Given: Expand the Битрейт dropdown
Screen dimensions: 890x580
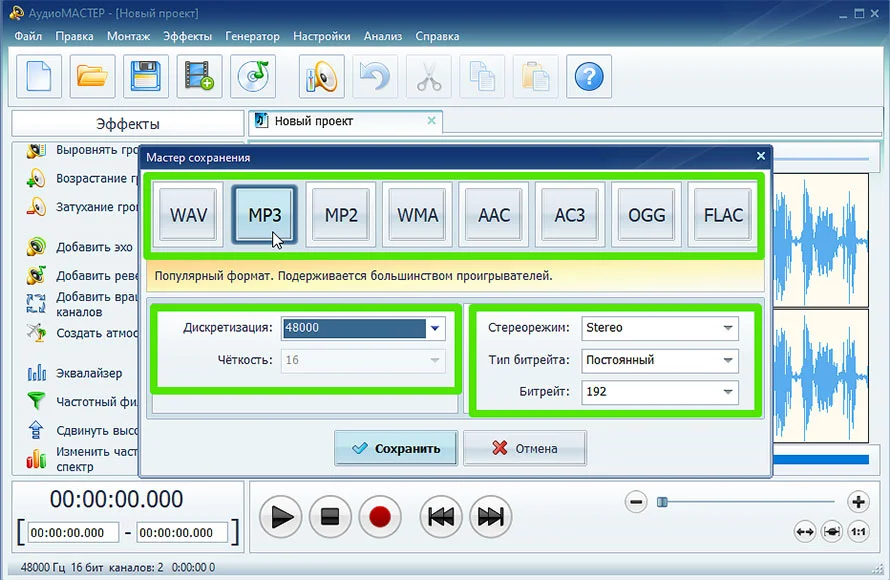Looking at the screenshot, I should [x=727, y=392].
